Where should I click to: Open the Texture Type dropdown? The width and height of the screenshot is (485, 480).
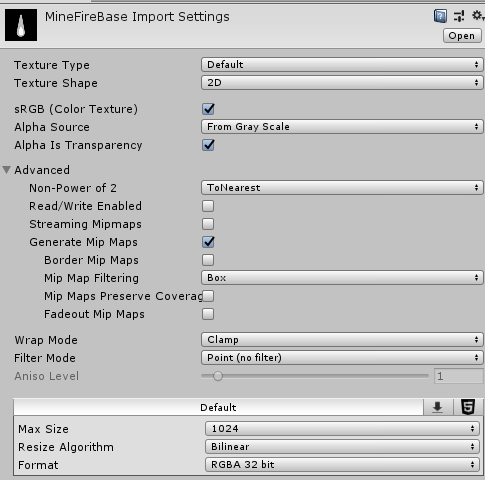[342, 65]
